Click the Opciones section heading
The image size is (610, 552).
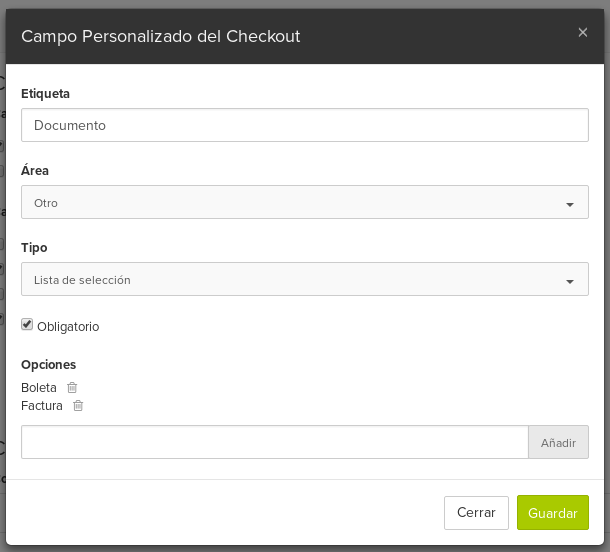(49, 364)
